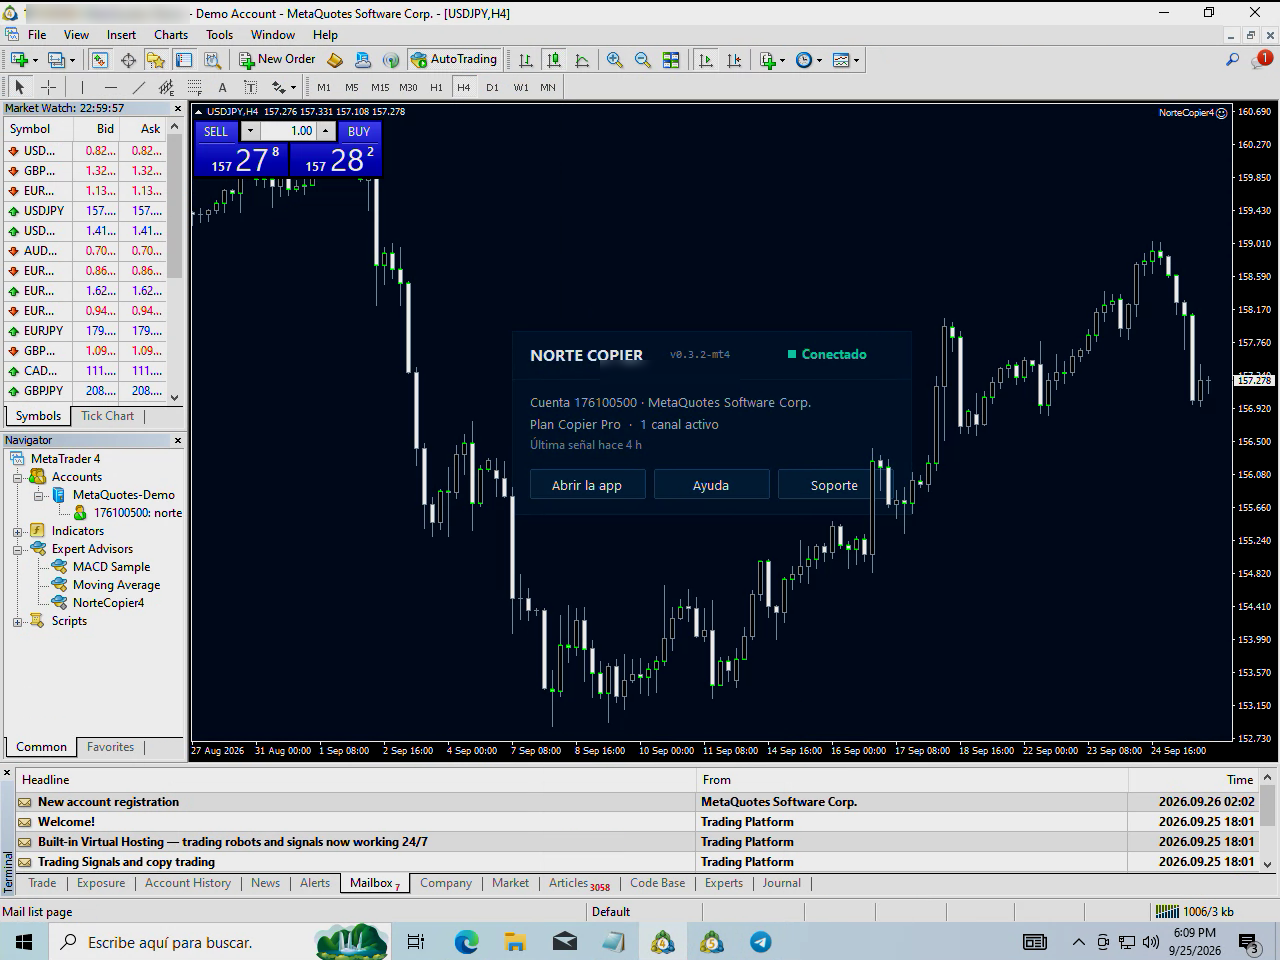Open the MetaEditor book icon
1280x960 pixels.
[335, 60]
